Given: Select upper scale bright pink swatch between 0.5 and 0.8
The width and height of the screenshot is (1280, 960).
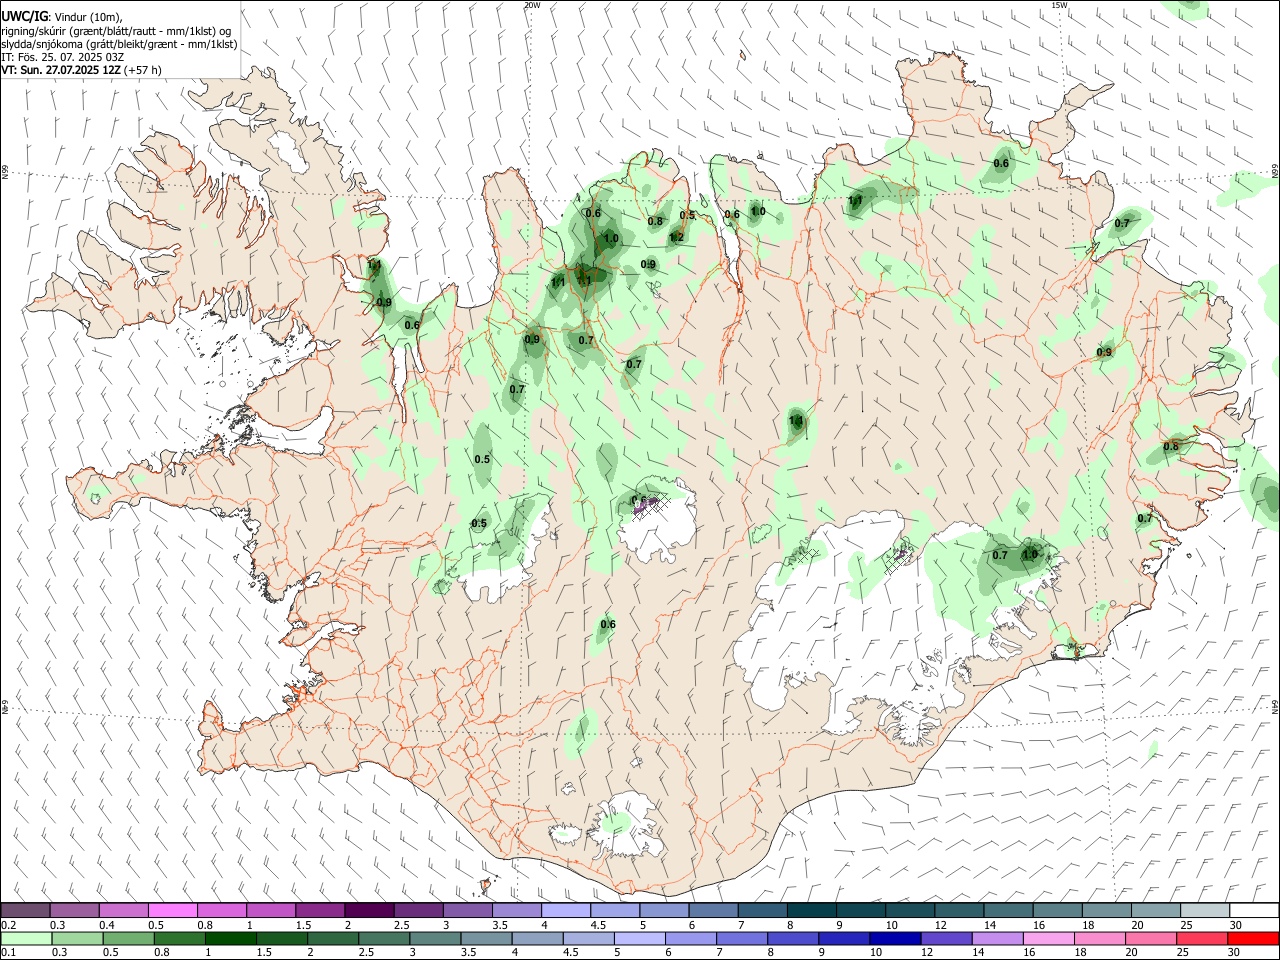Looking at the screenshot, I should [x=172, y=910].
